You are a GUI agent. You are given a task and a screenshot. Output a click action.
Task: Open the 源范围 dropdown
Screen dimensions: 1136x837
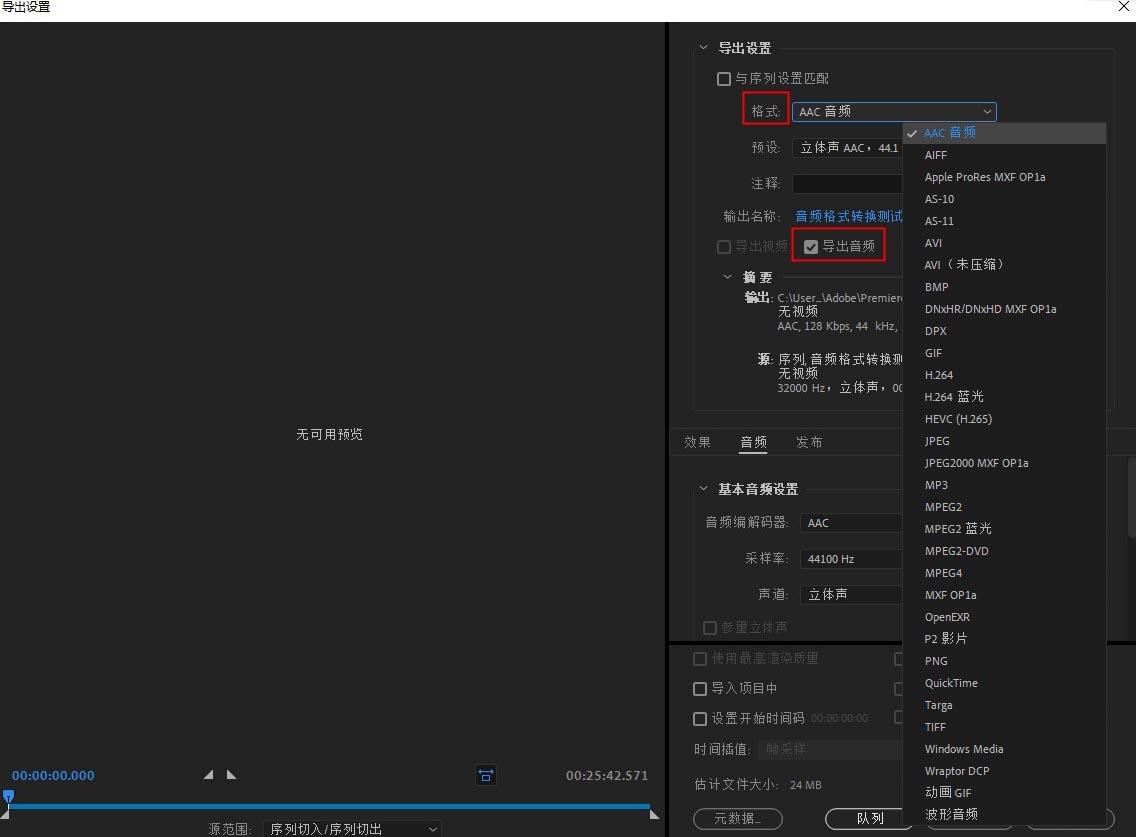[353, 829]
